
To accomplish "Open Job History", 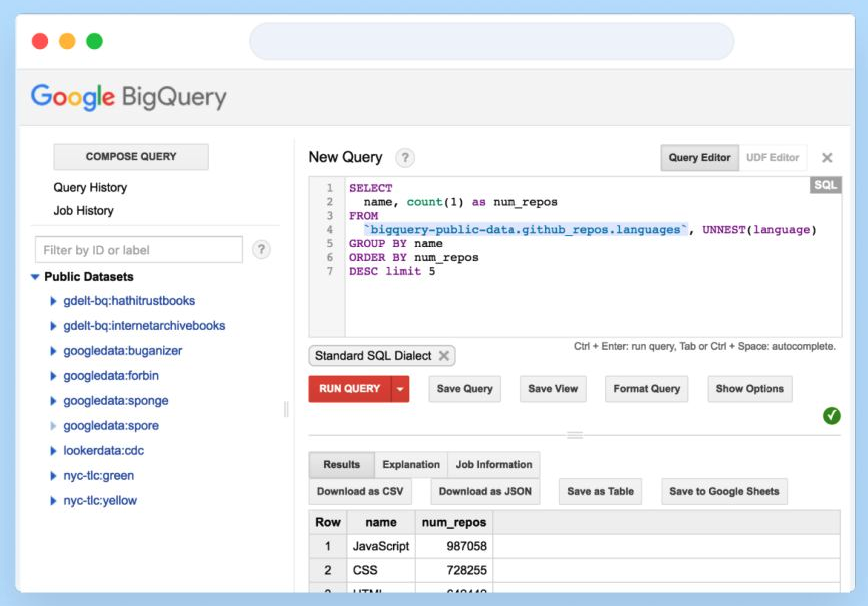I will (x=84, y=211).
